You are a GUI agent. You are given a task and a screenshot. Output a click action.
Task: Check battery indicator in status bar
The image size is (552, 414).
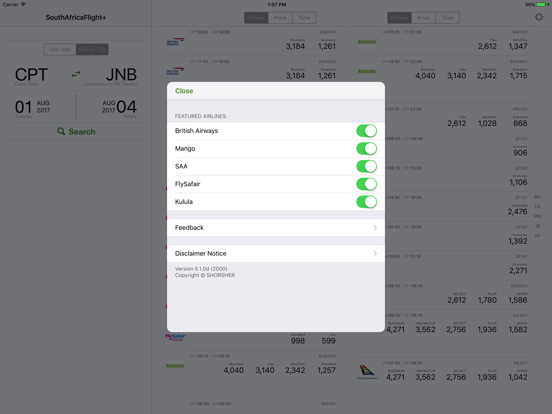coord(542,5)
